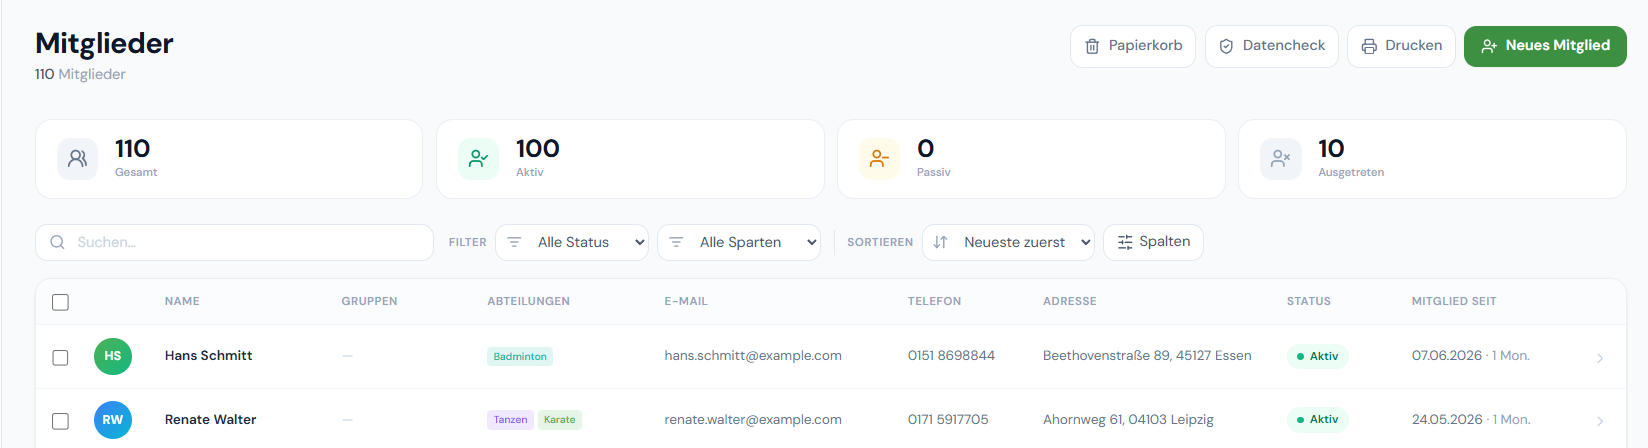Image resolution: width=1648 pixels, height=448 pixels.
Task: Click the Tanzen department tag
Action: (x=510, y=420)
